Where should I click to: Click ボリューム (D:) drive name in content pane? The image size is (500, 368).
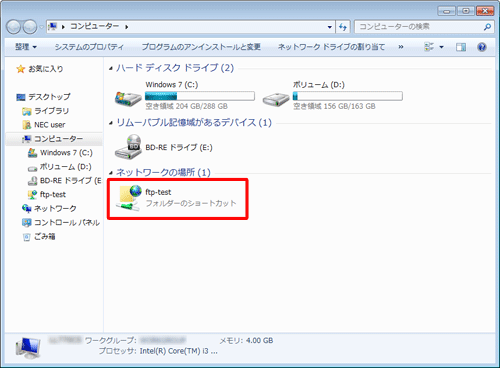[x=319, y=85]
